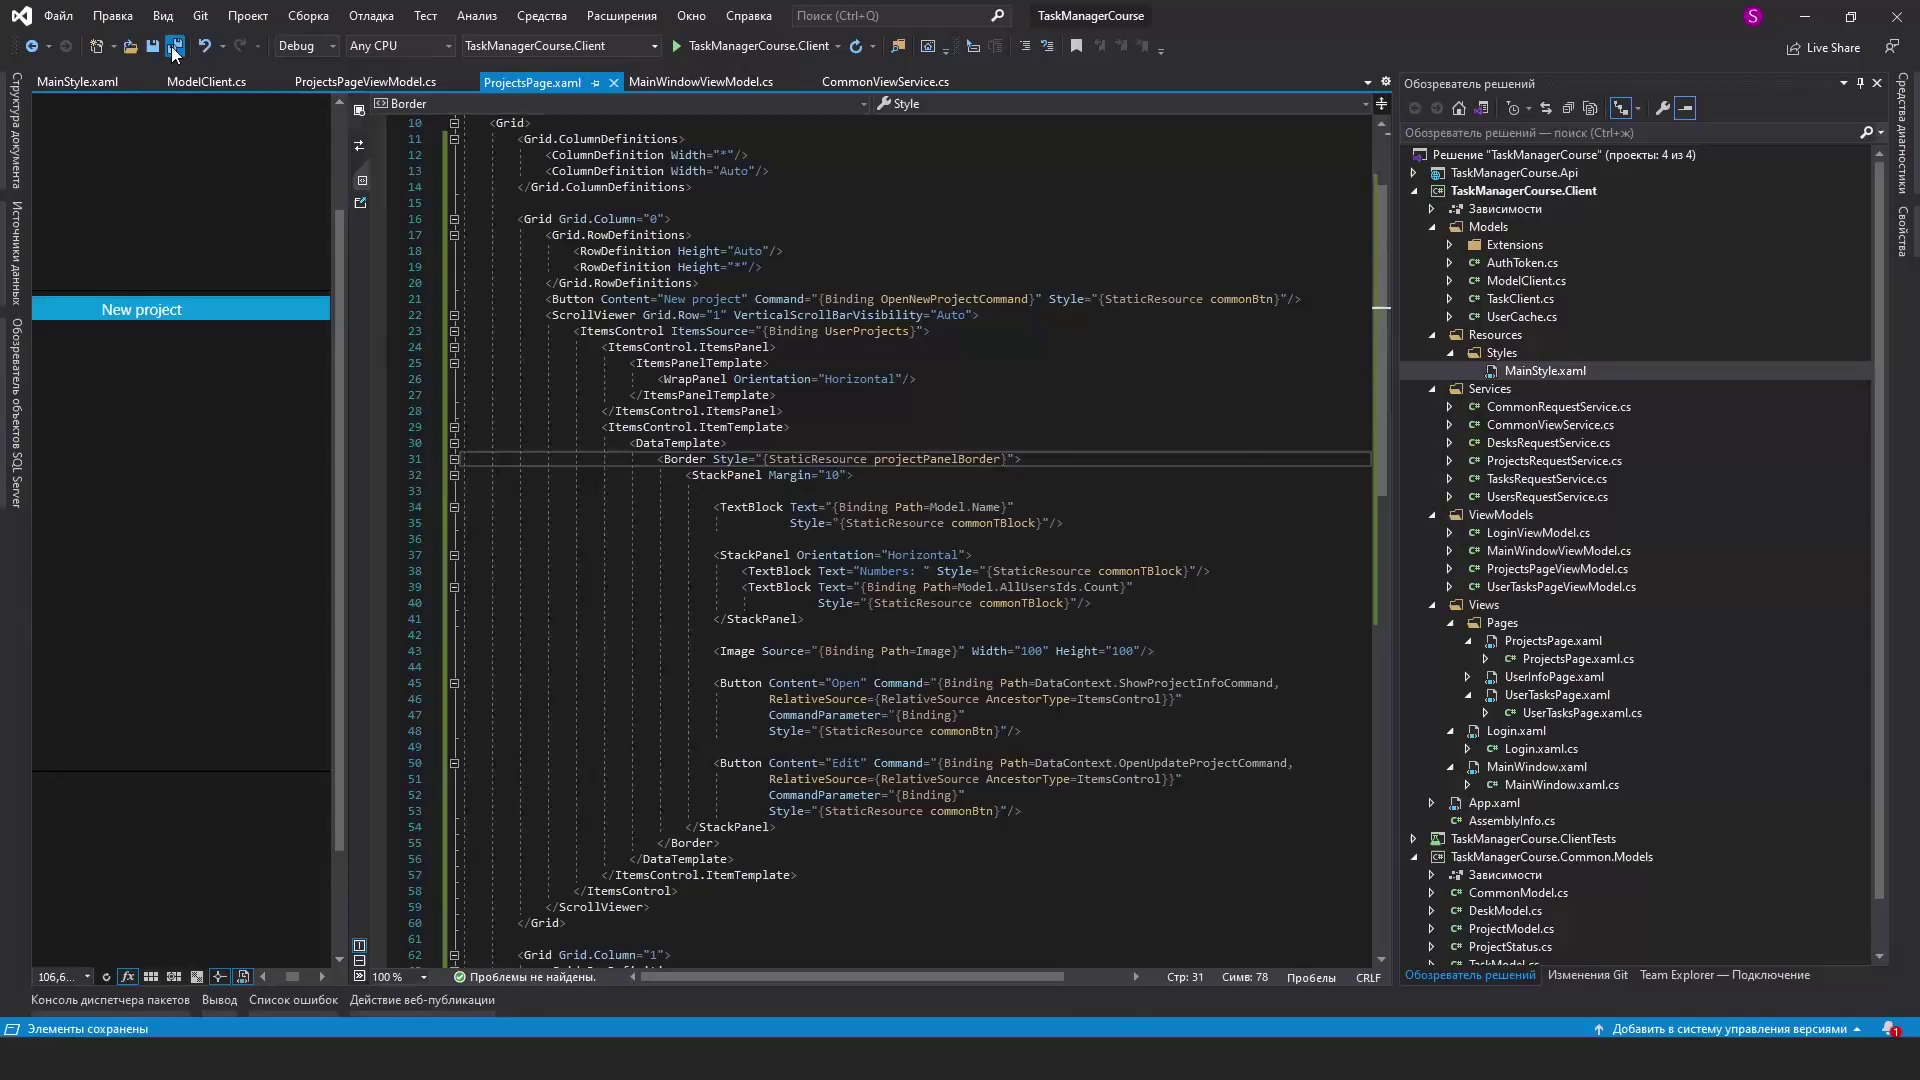
Task: Open the Список ошибок bottom tab
Action: point(293,1000)
